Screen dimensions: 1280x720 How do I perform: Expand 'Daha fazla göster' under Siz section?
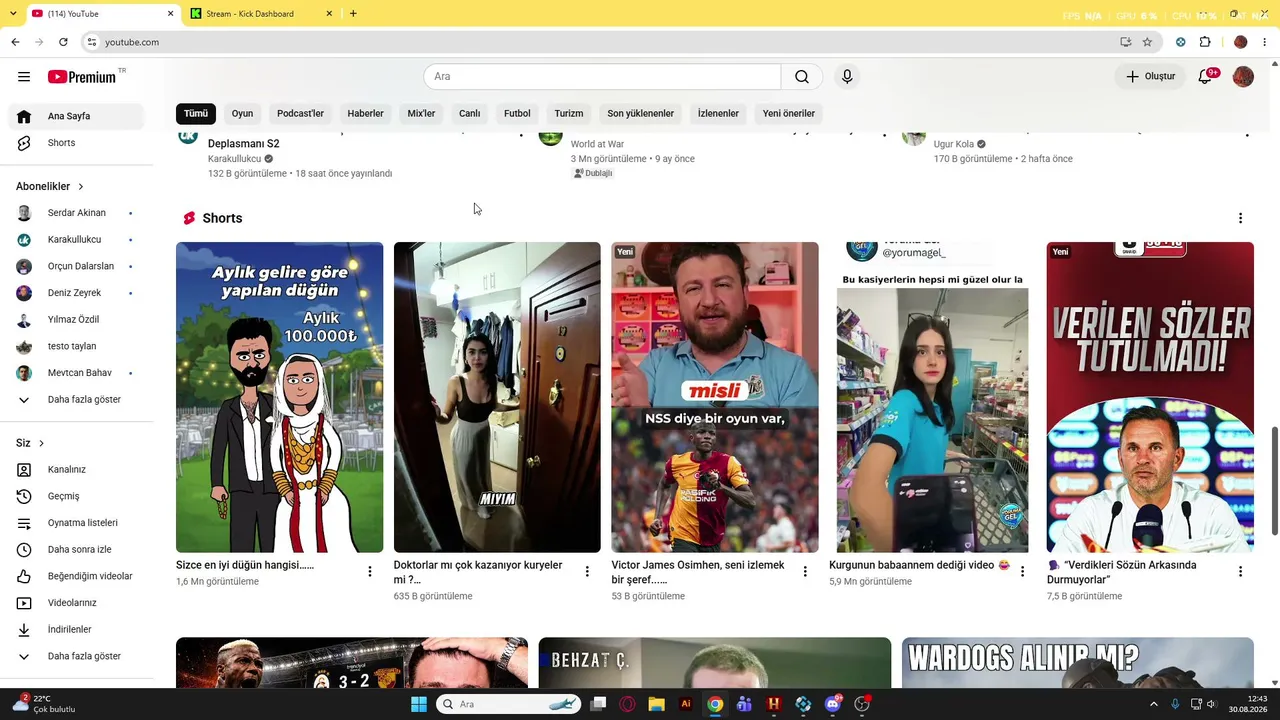click(x=78, y=657)
